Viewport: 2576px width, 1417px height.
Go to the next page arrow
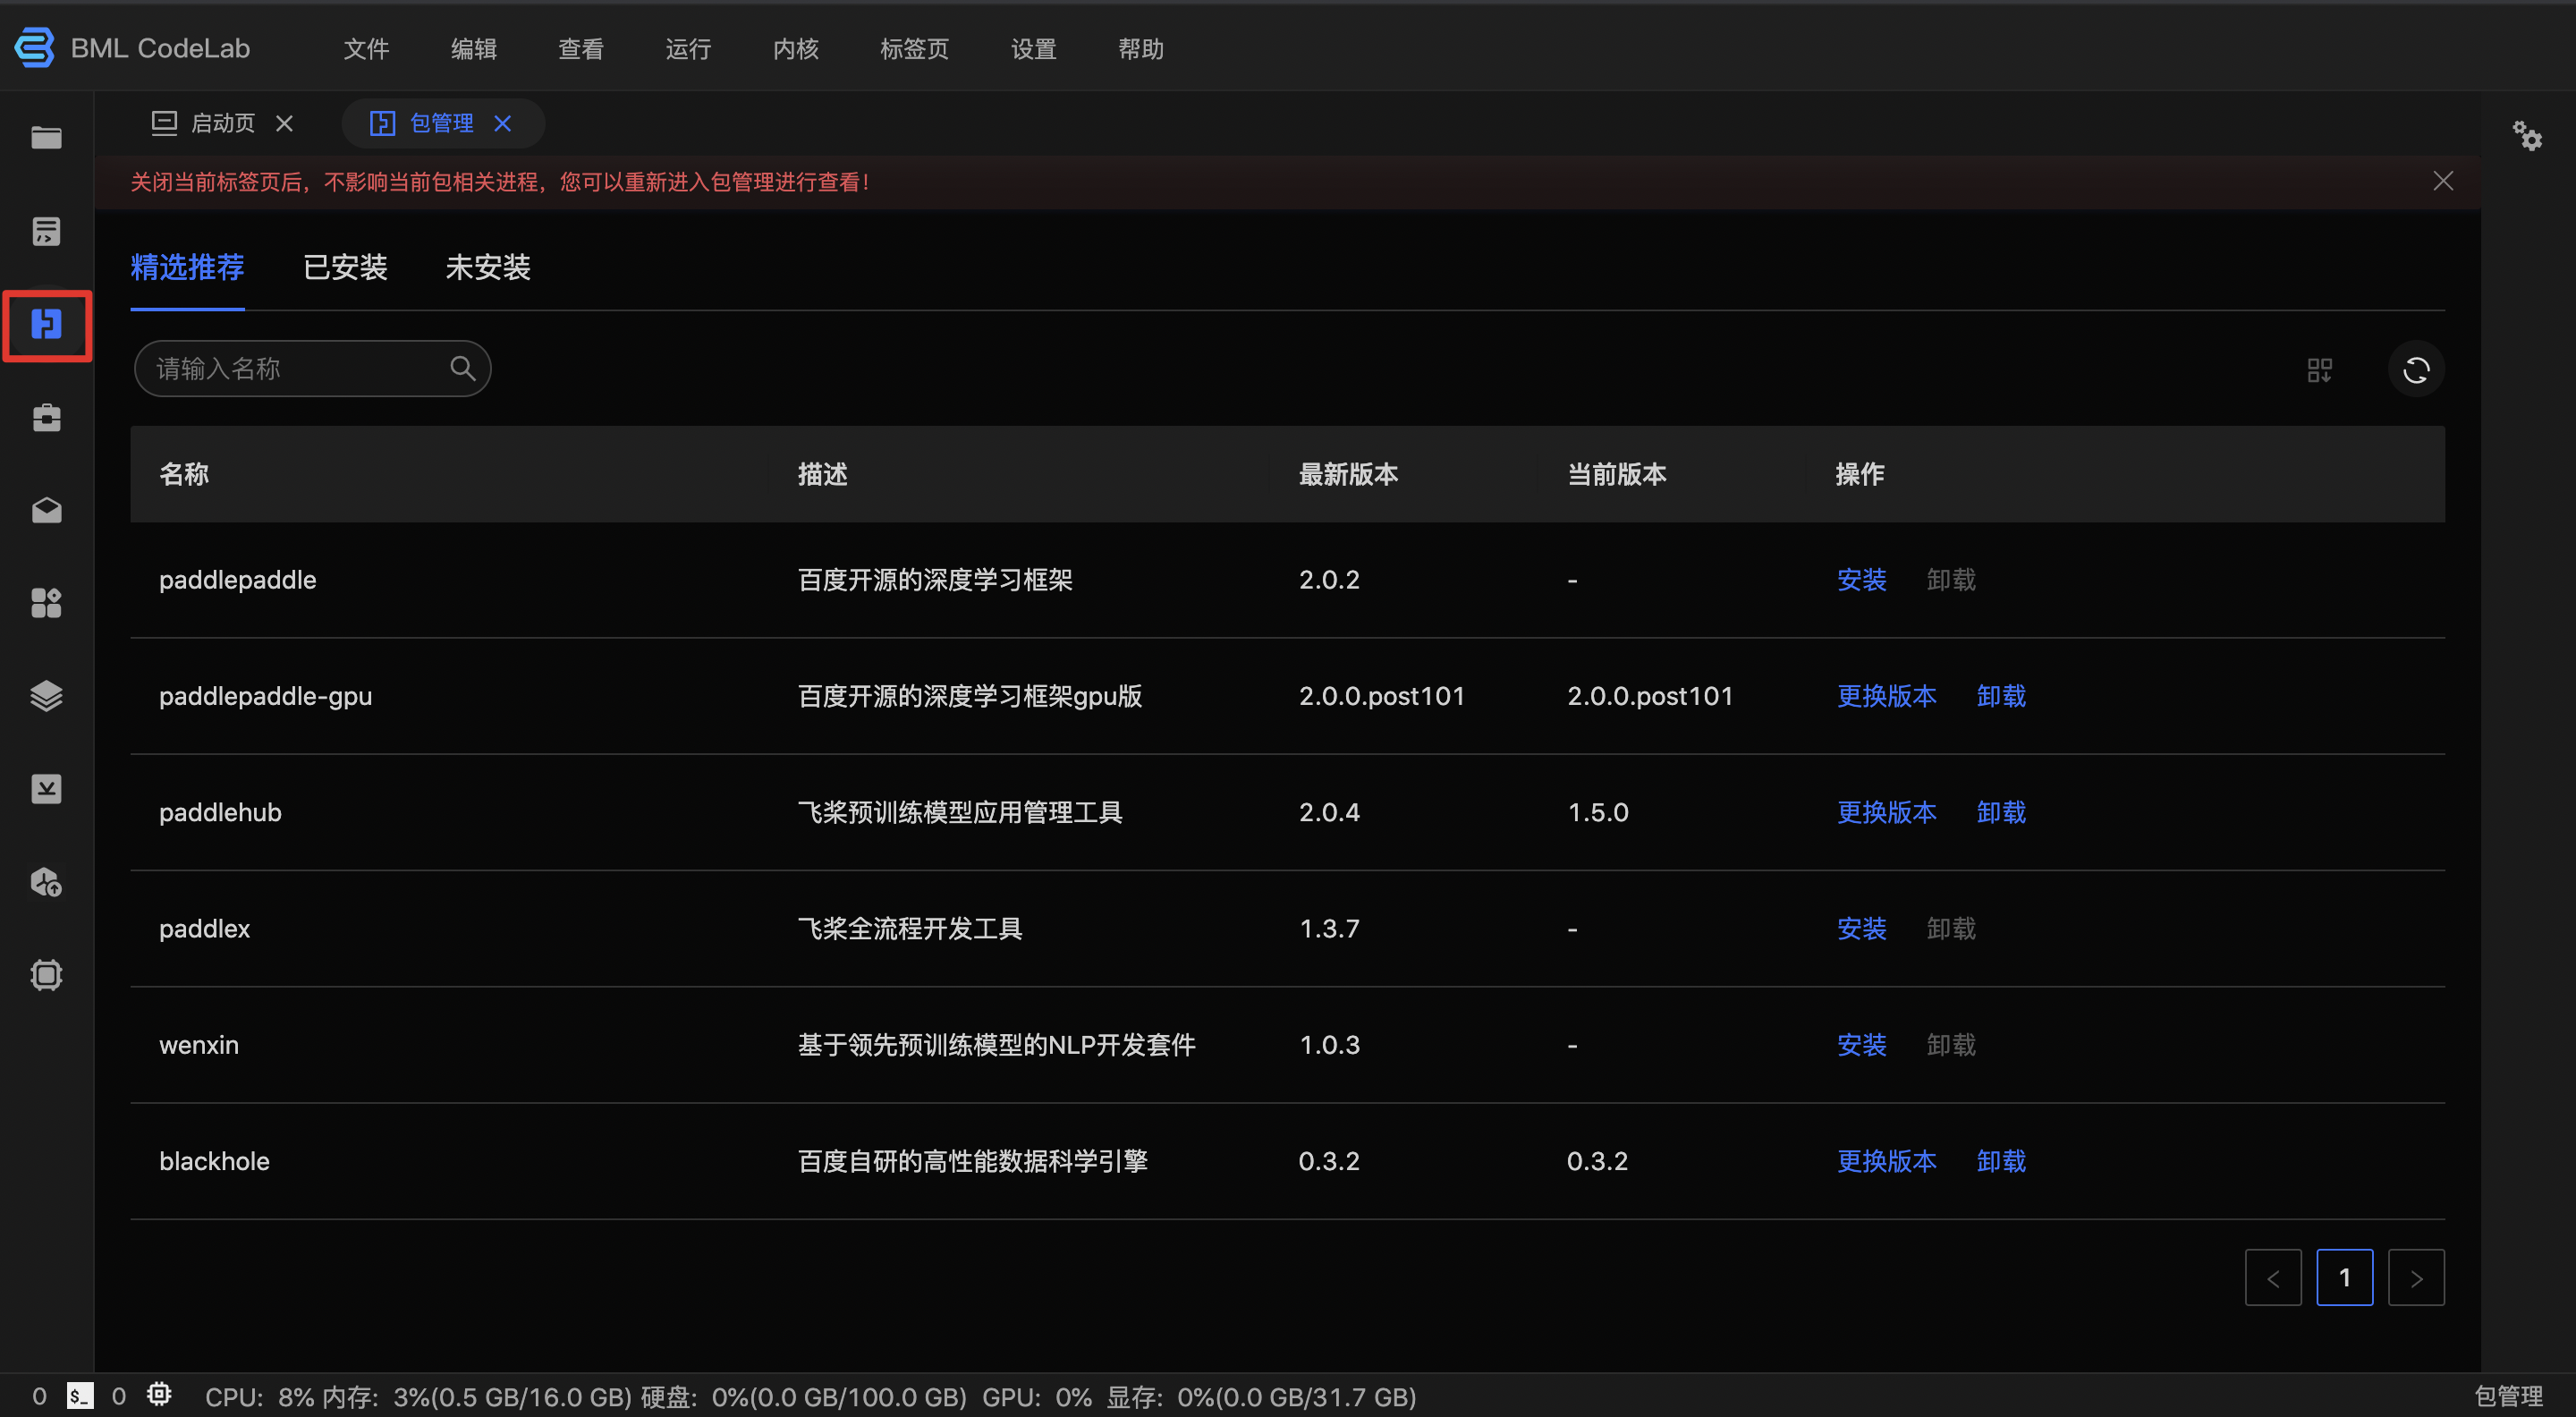pyautogui.click(x=2416, y=1277)
